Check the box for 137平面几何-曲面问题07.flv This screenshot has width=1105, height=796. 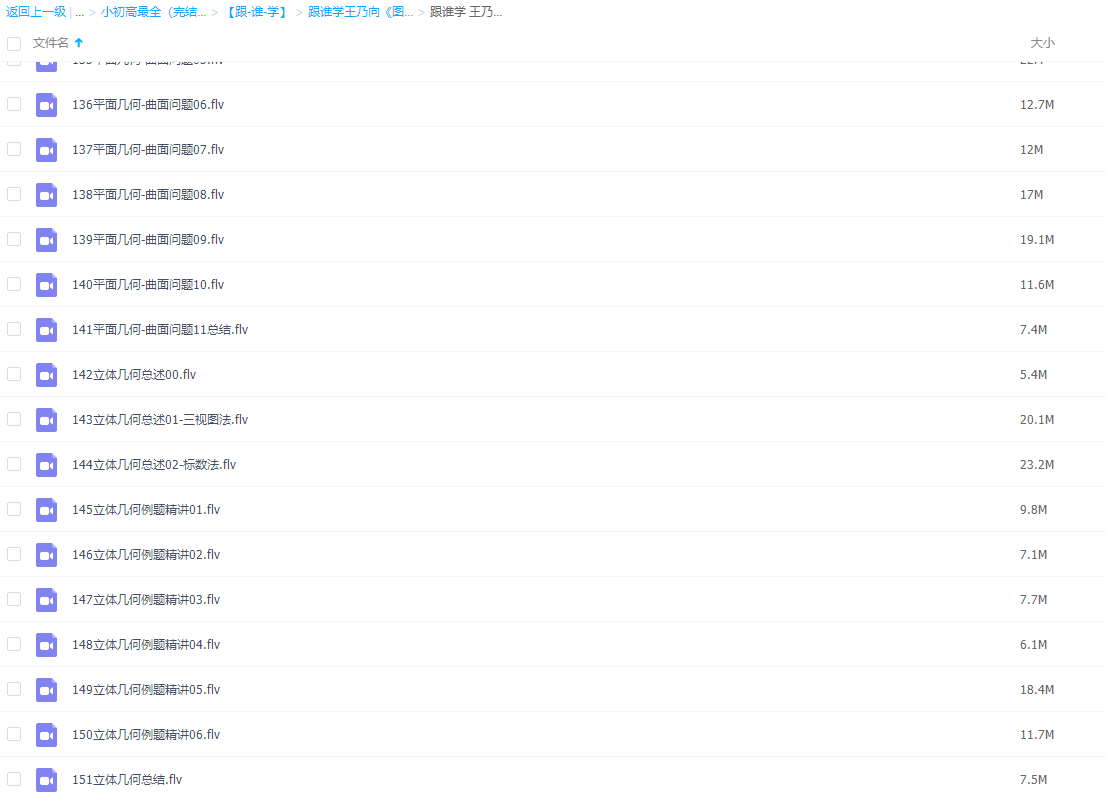click(x=14, y=149)
